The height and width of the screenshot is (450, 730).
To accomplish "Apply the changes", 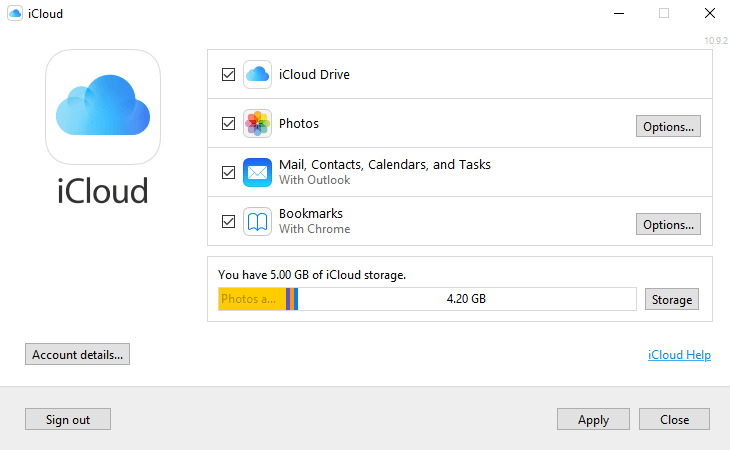I will pyautogui.click(x=593, y=419).
